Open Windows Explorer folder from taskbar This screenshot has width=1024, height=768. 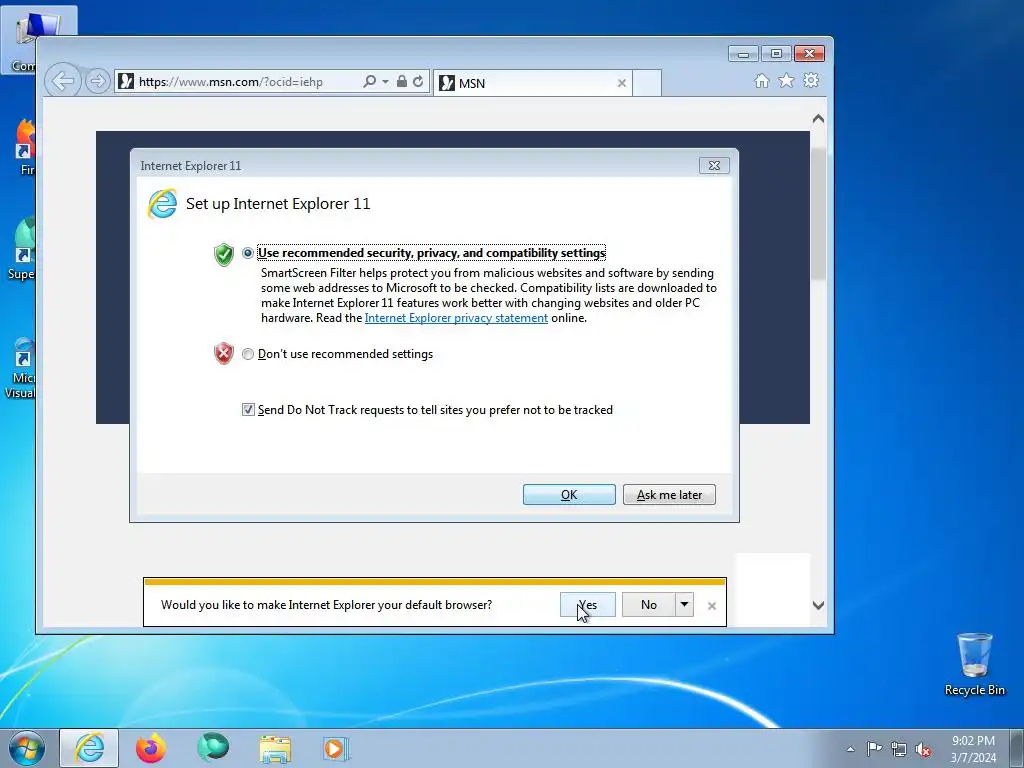[275, 748]
